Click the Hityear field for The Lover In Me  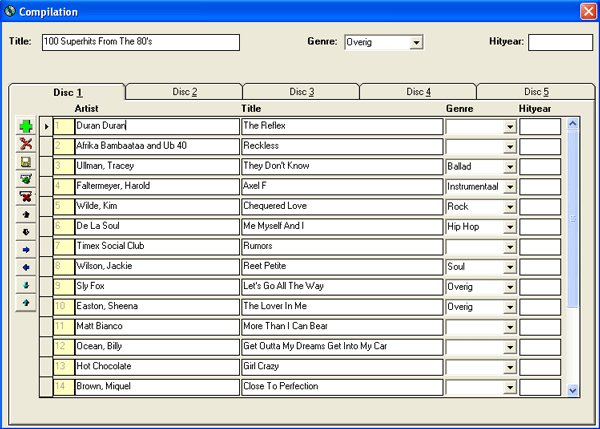(540, 307)
